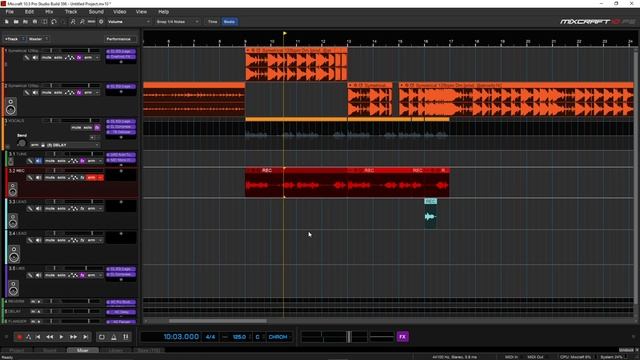Open the Track menu
This screenshot has height=360, width=640.
pyautogui.click(x=71, y=12)
